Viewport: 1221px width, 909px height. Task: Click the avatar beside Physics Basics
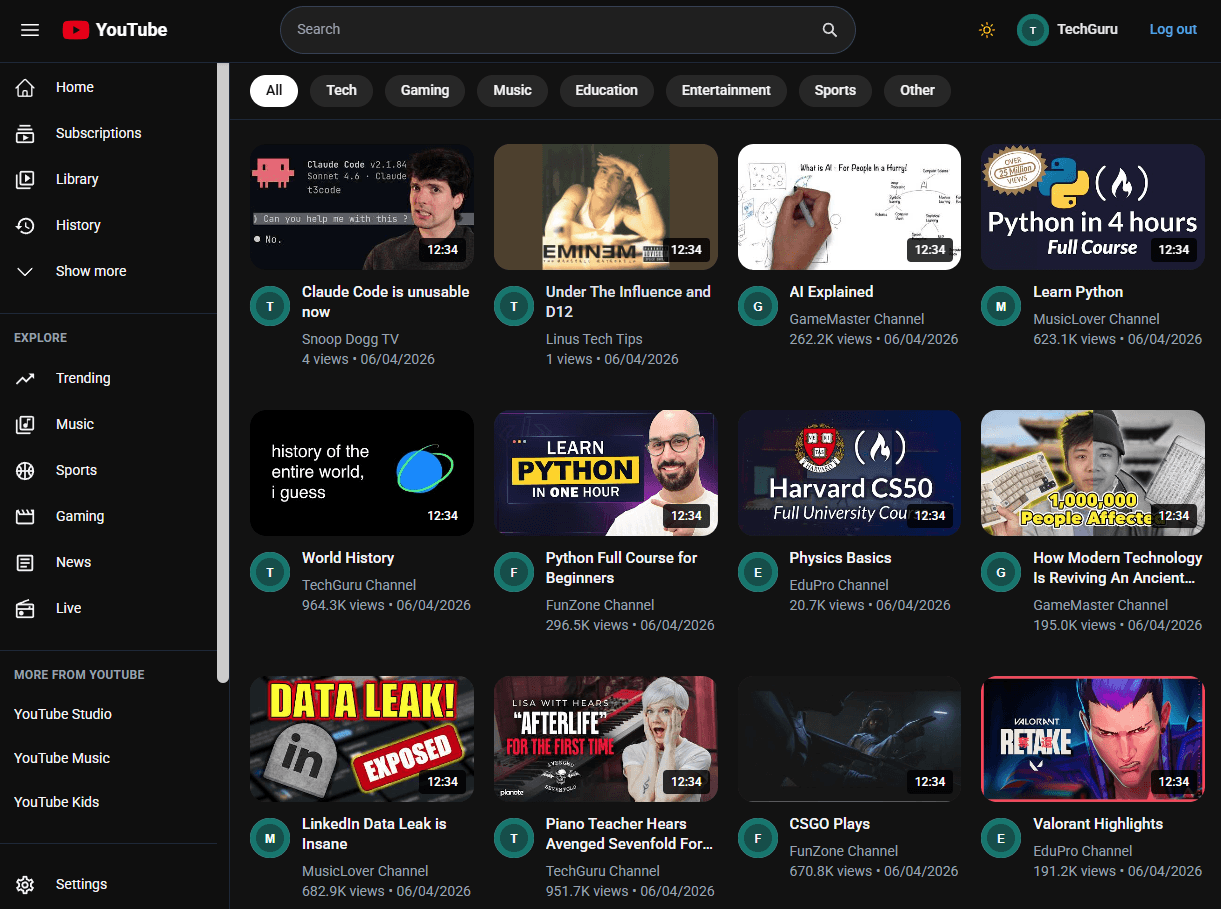coord(758,572)
